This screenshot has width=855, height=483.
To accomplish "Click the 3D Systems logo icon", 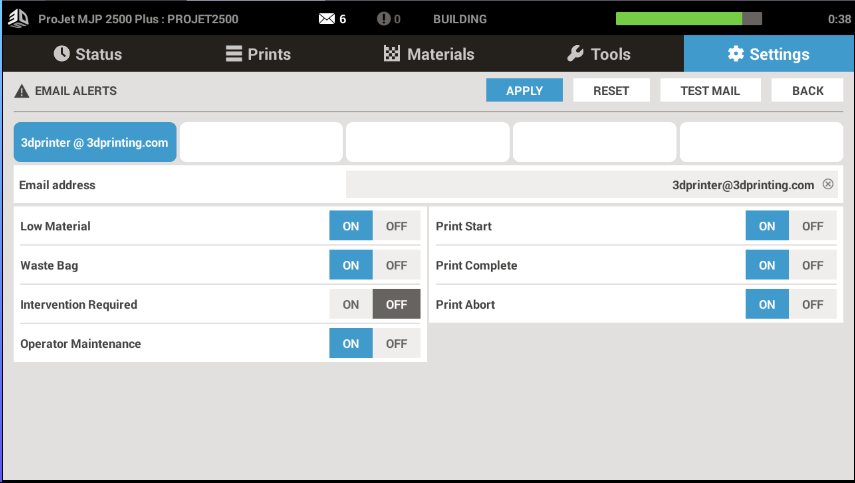I will tap(19, 18).
